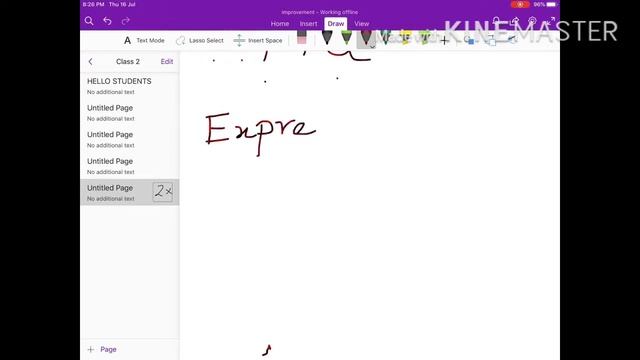
Task: Pick the black pen
Action: [327, 38]
